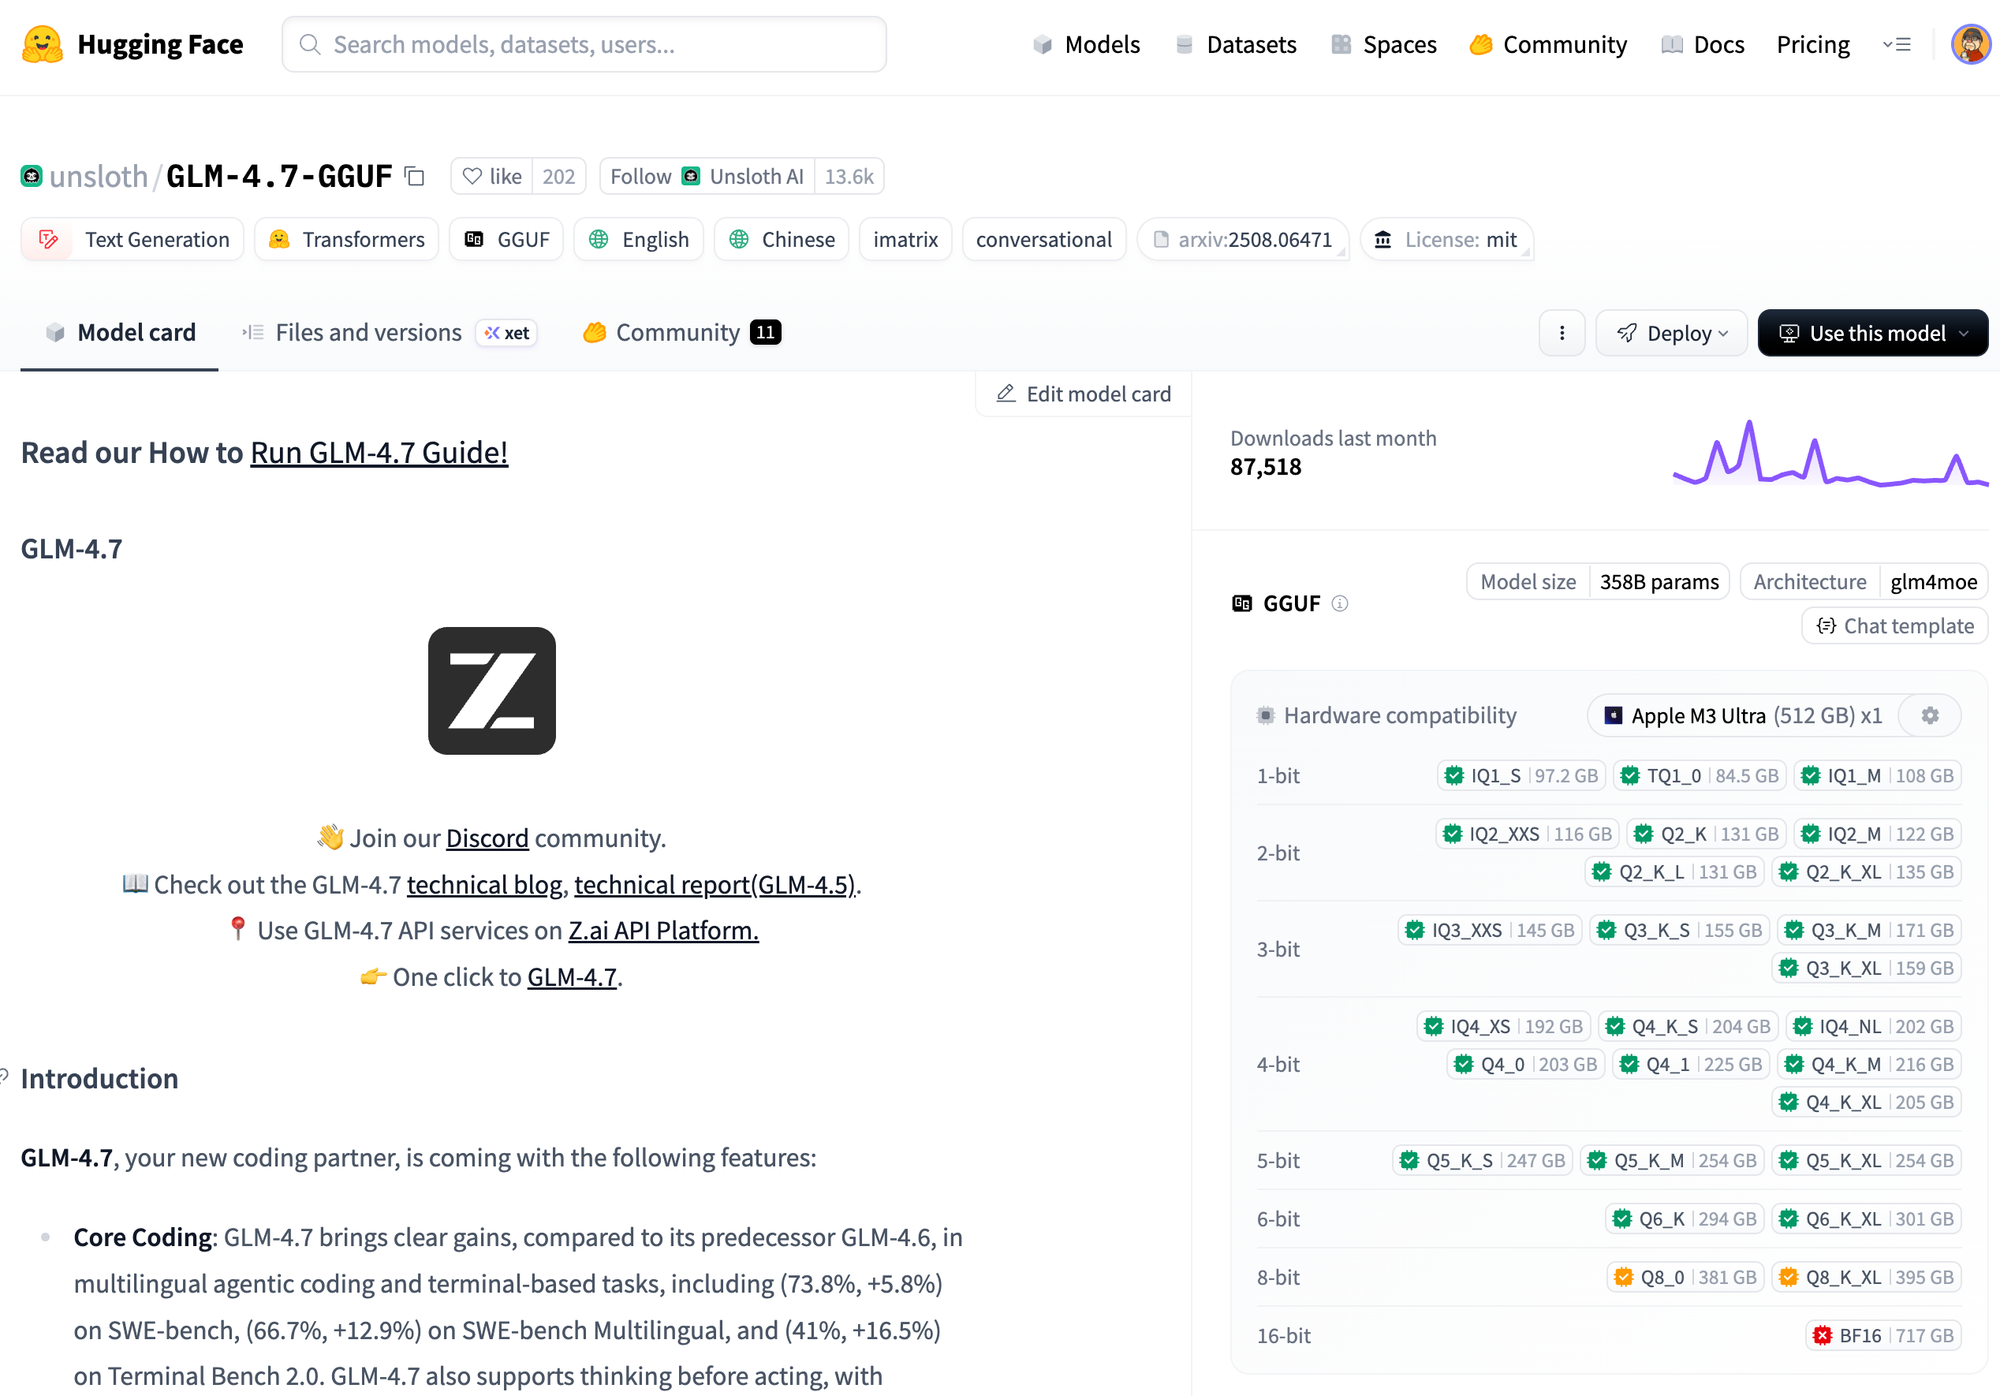Image resolution: width=2000 pixels, height=1396 pixels.
Task: Click the downloads last month chart
Action: click(1829, 455)
